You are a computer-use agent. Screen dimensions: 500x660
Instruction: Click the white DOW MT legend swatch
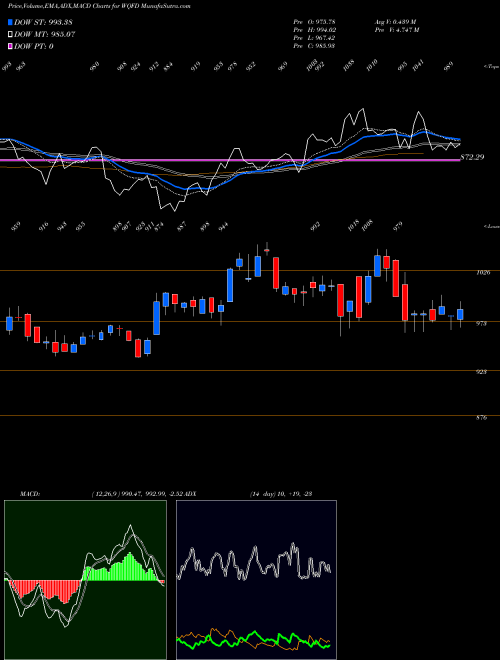pyautogui.click(x=10, y=35)
